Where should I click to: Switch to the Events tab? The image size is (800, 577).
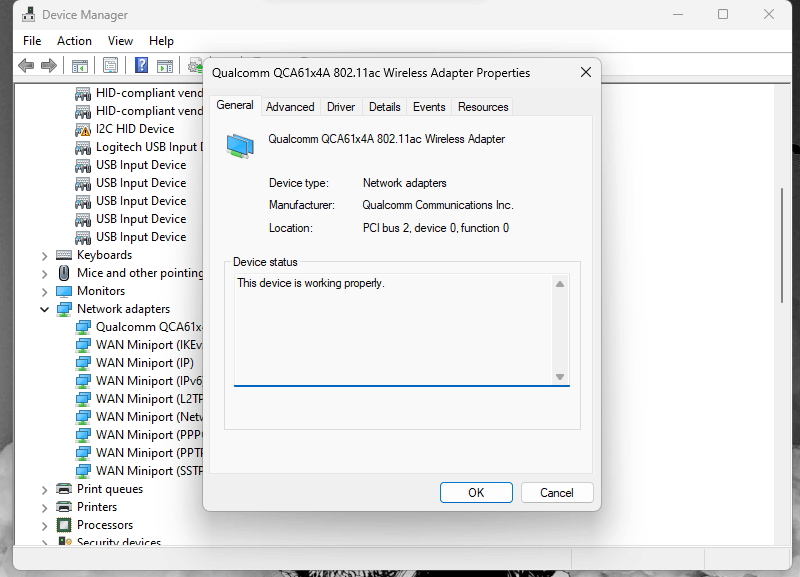pos(429,107)
